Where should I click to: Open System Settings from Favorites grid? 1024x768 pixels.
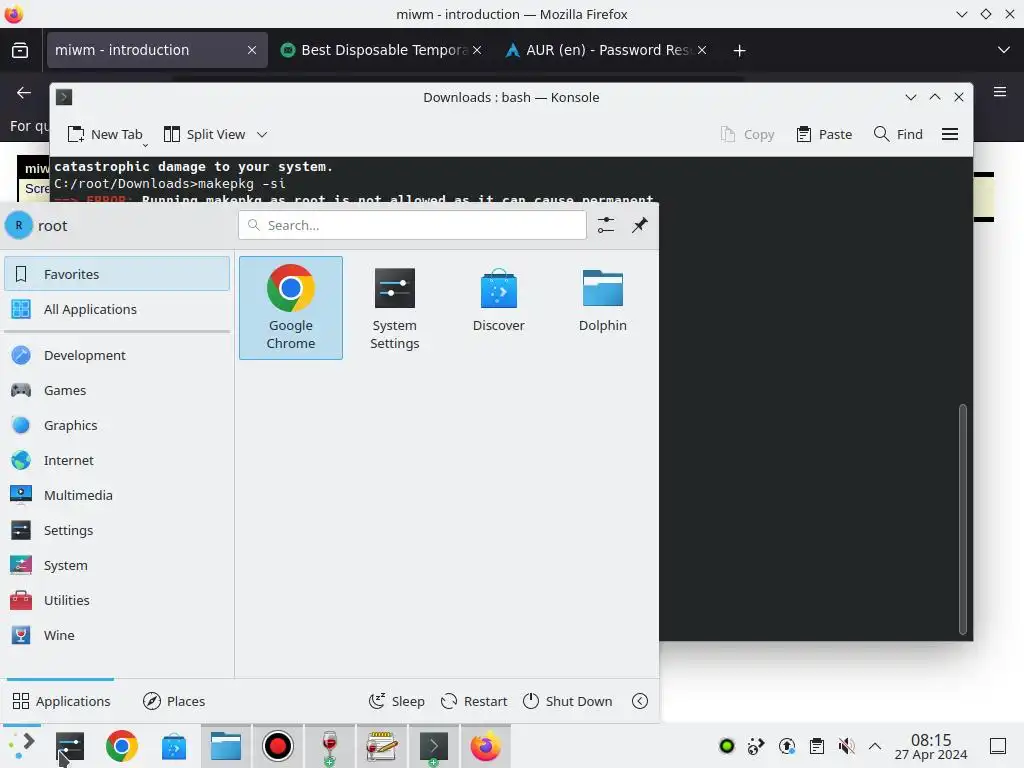[x=394, y=308]
